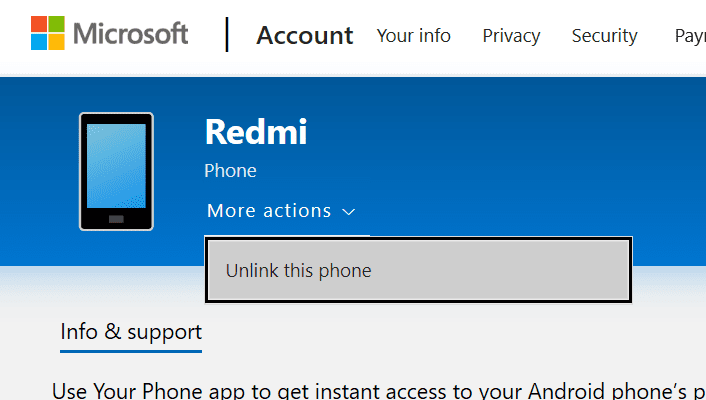This screenshot has width=706, height=400.
Task: Select Unlink this phone option
Action: 419,270
